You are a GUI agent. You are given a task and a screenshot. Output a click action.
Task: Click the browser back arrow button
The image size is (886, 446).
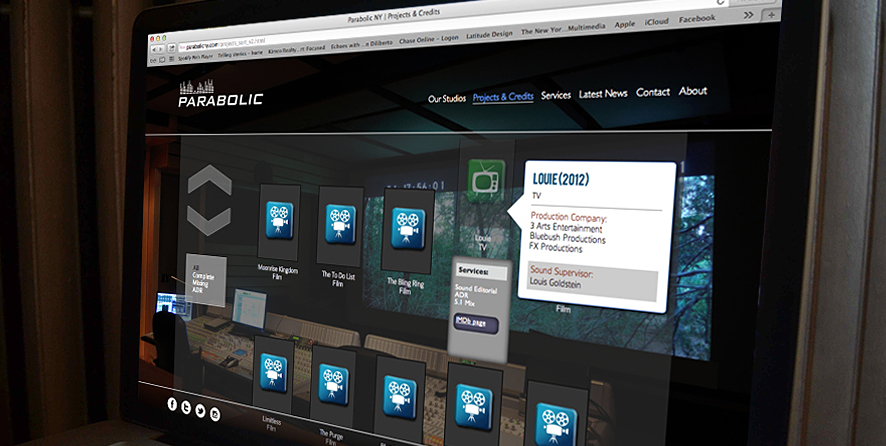[154, 50]
